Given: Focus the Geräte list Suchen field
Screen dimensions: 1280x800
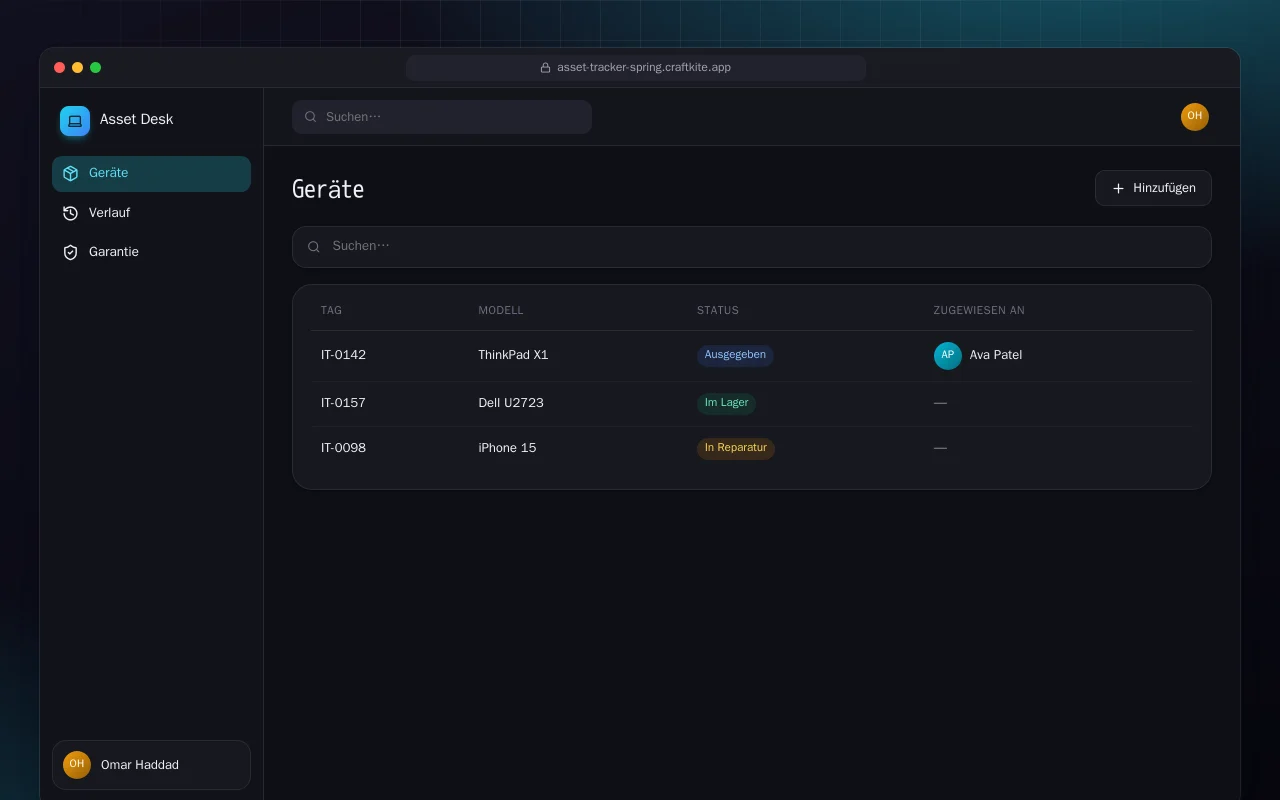Looking at the screenshot, I should pos(752,247).
